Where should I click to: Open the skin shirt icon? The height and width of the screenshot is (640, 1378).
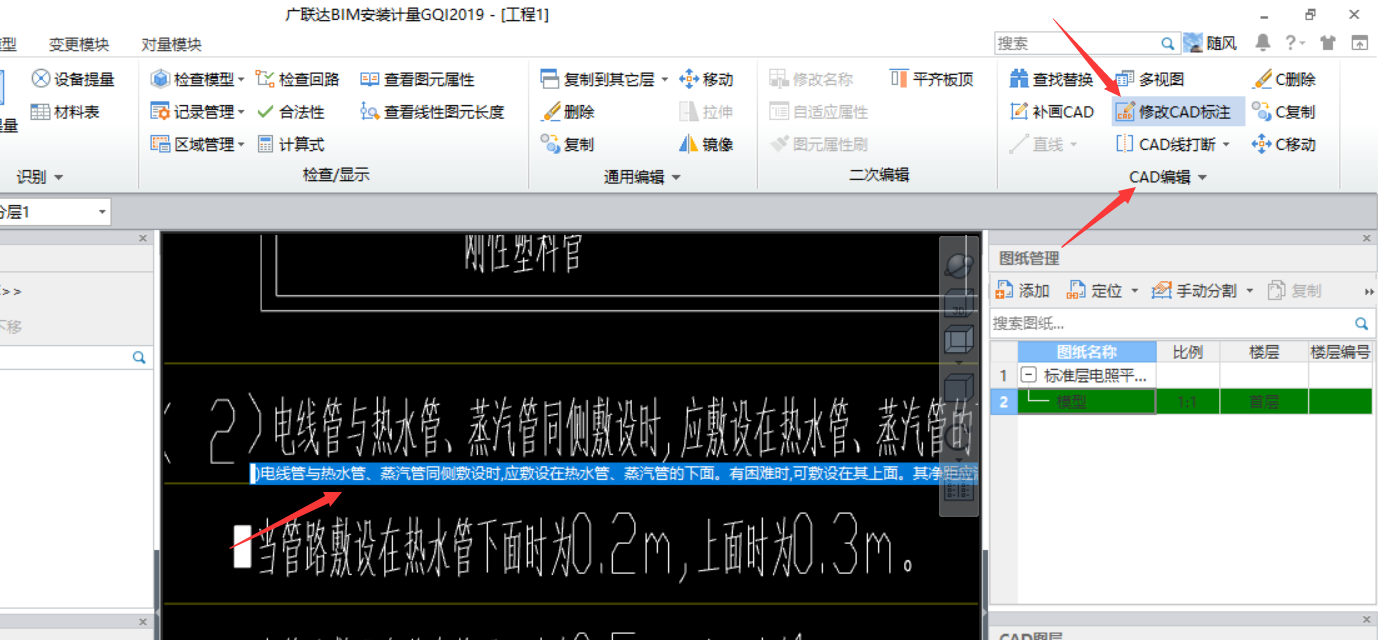tap(1327, 43)
